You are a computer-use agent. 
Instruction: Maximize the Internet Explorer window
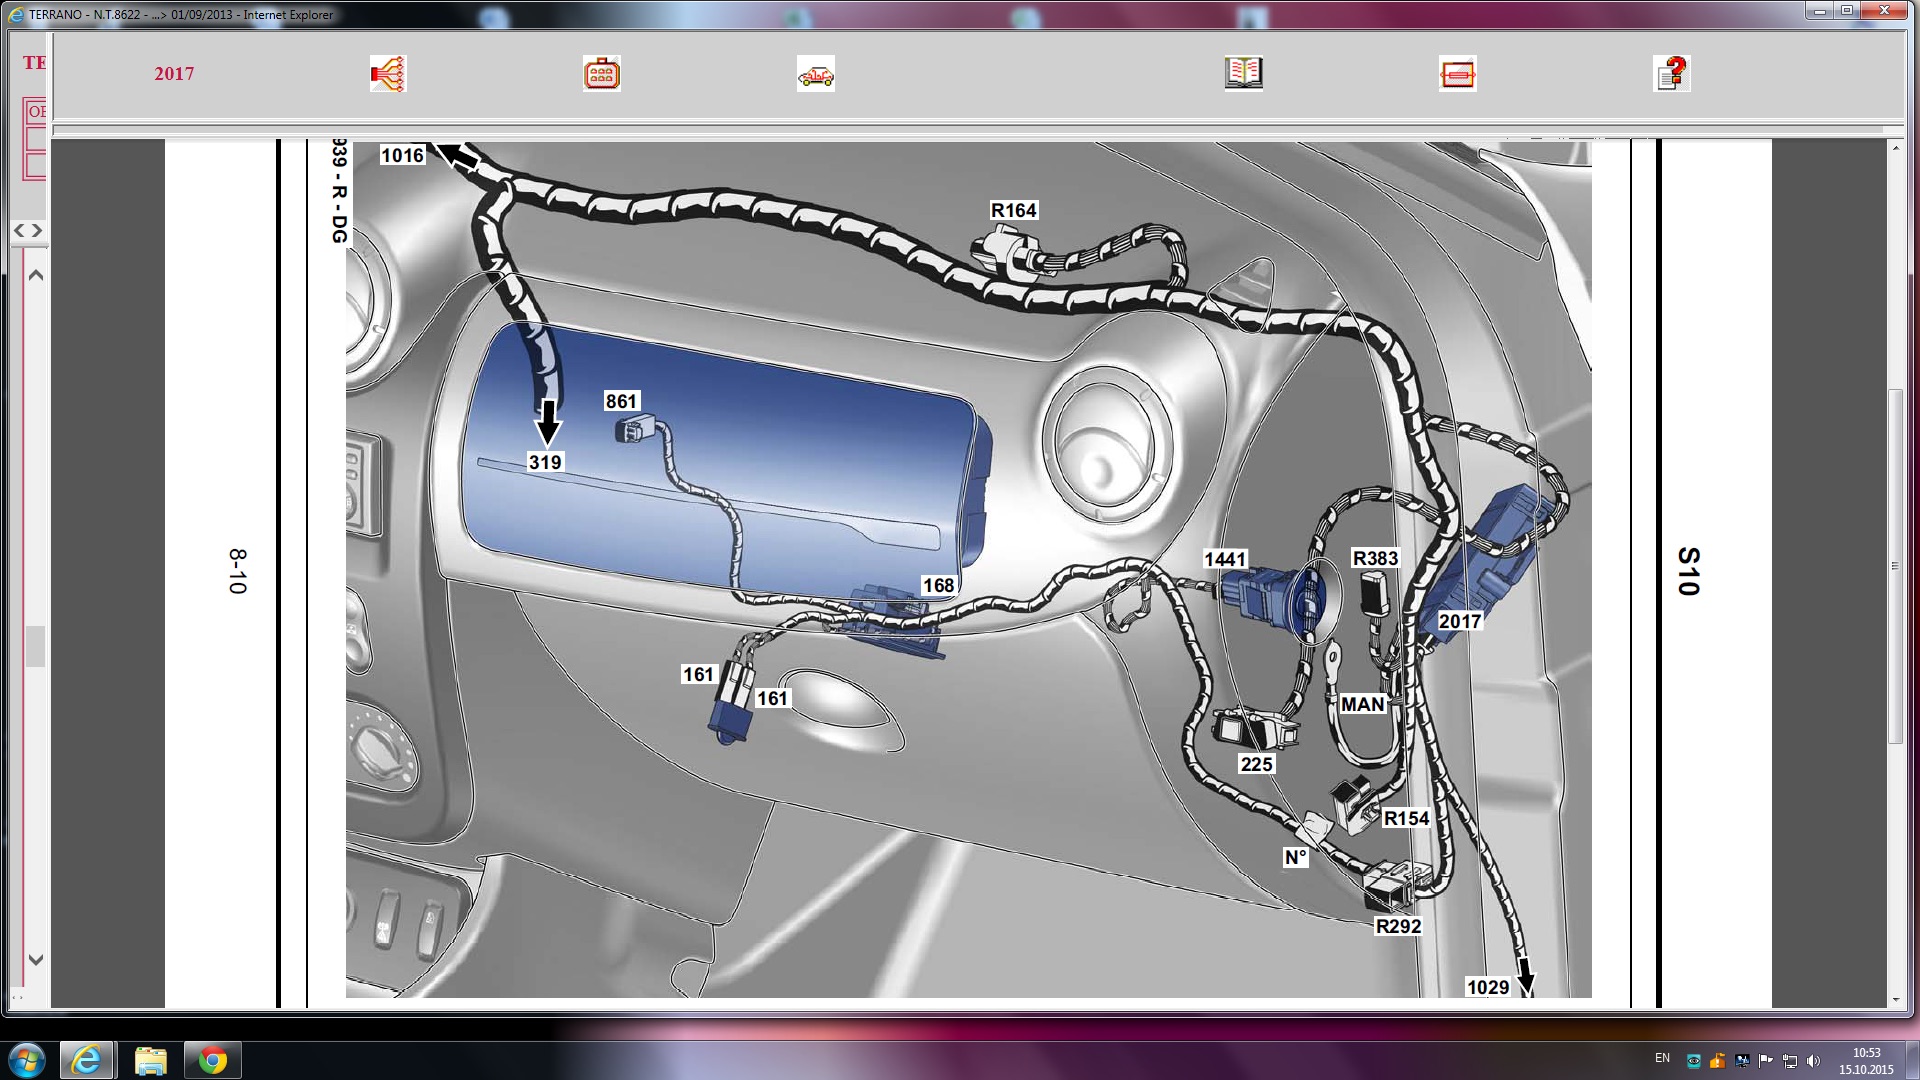coord(1847,11)
